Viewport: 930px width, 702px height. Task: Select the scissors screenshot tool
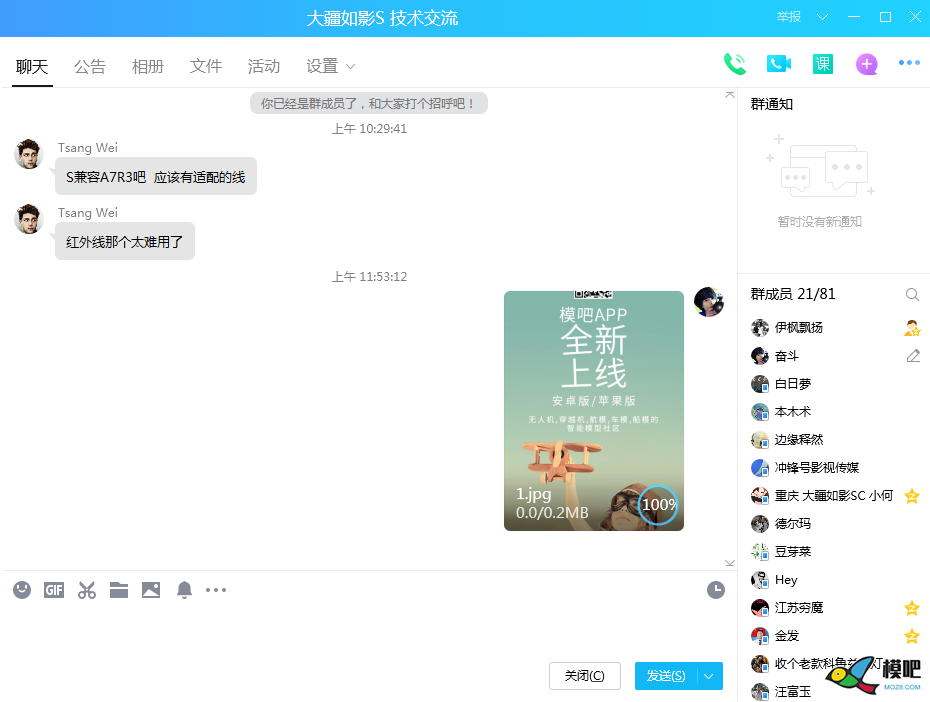(87, 589)
